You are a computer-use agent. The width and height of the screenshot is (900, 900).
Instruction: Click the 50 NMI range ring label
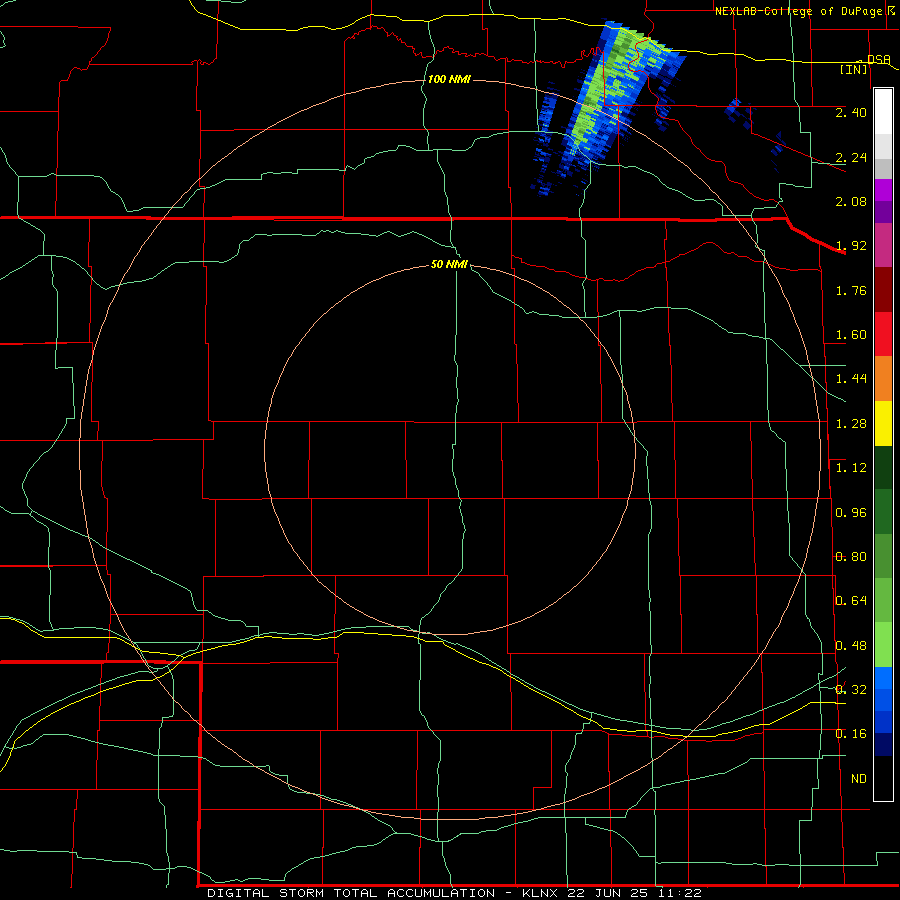click(449, 264)
